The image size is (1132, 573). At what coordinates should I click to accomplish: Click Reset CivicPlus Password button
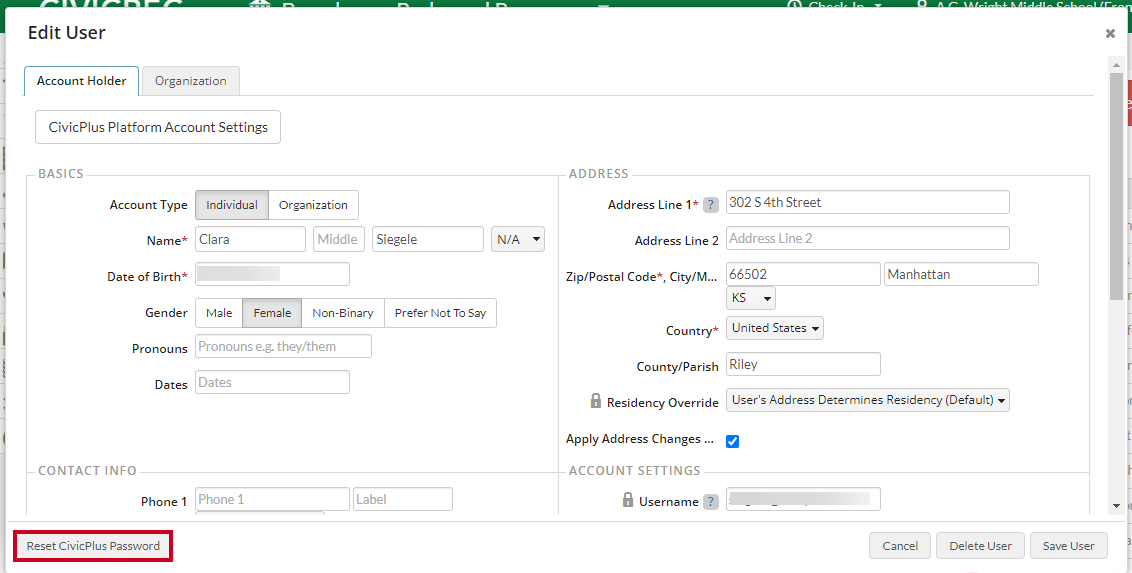93,546
